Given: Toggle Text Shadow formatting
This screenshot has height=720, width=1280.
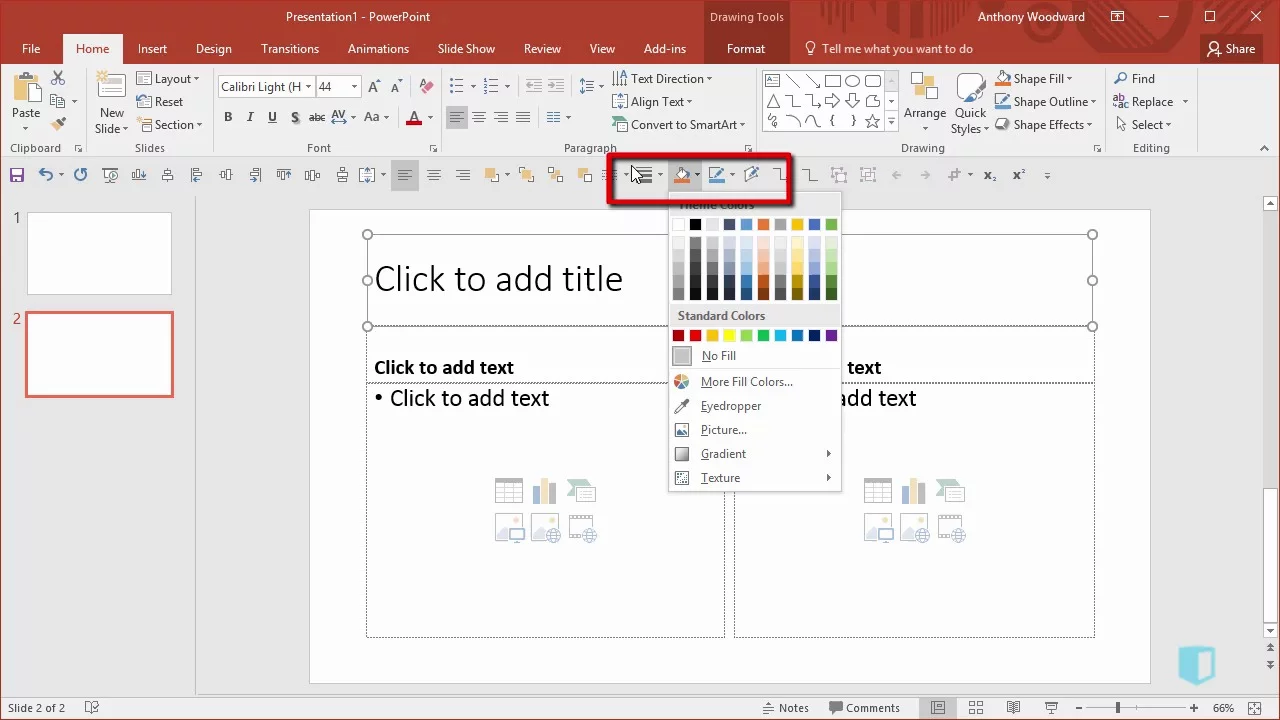Looking at the screenshot, I should [x=295, y=118].
